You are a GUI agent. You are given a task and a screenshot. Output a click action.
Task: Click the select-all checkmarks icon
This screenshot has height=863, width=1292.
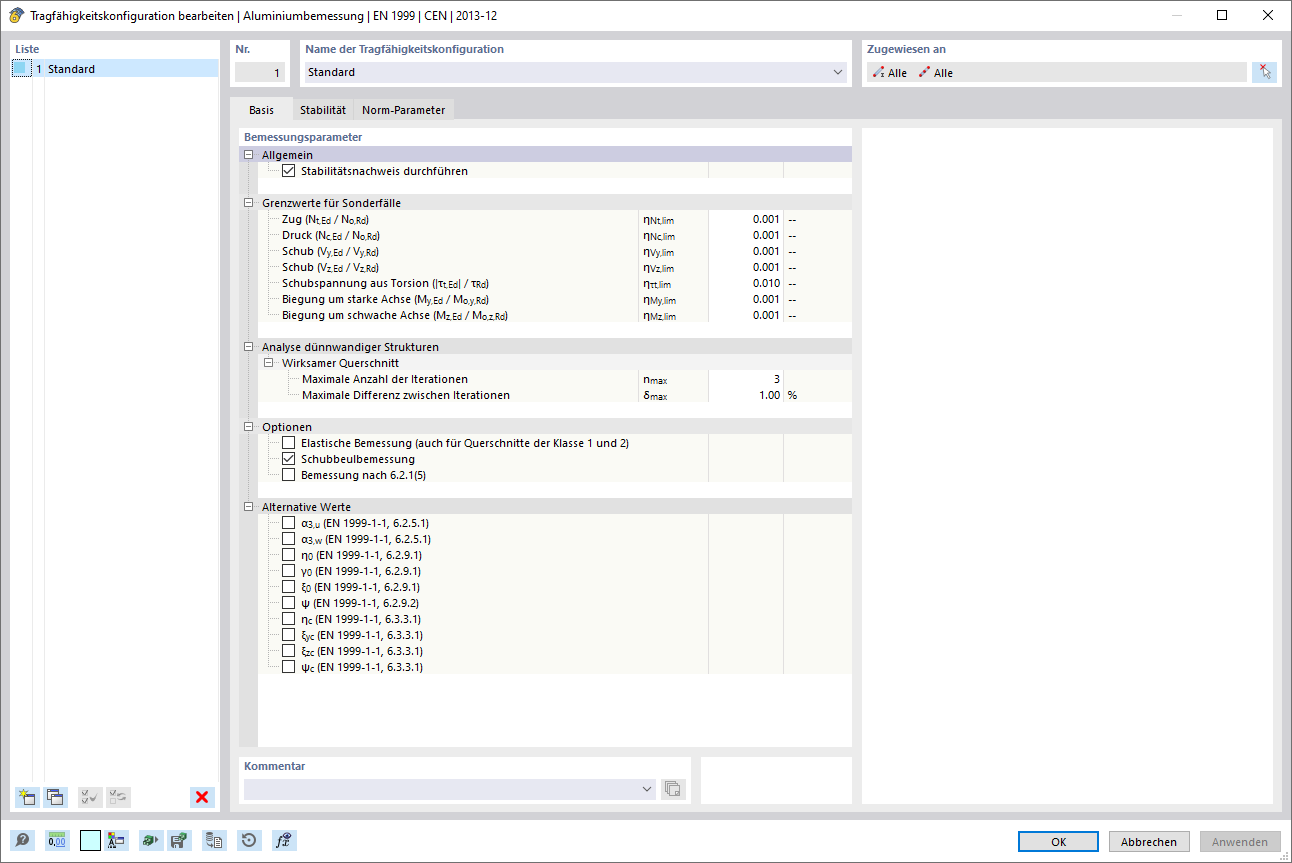click(90, 797)
